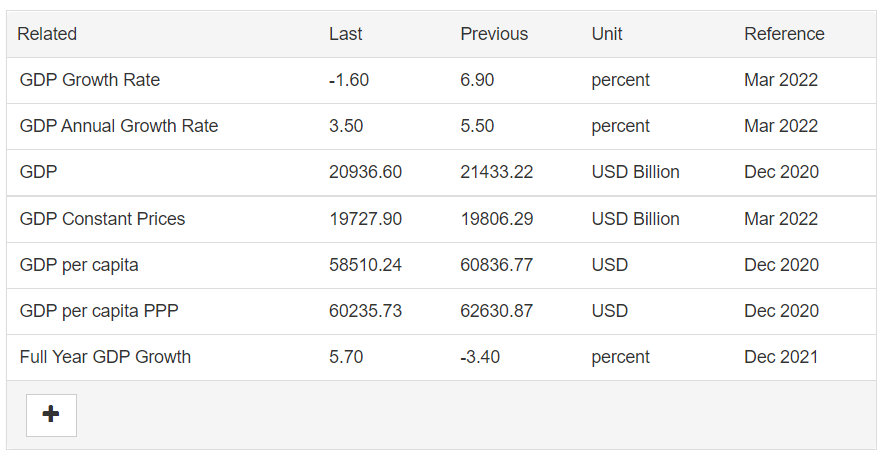Open the Full Year GDP Growth indicator
Screen dimensions: 877x450
(x=105, y=357)
